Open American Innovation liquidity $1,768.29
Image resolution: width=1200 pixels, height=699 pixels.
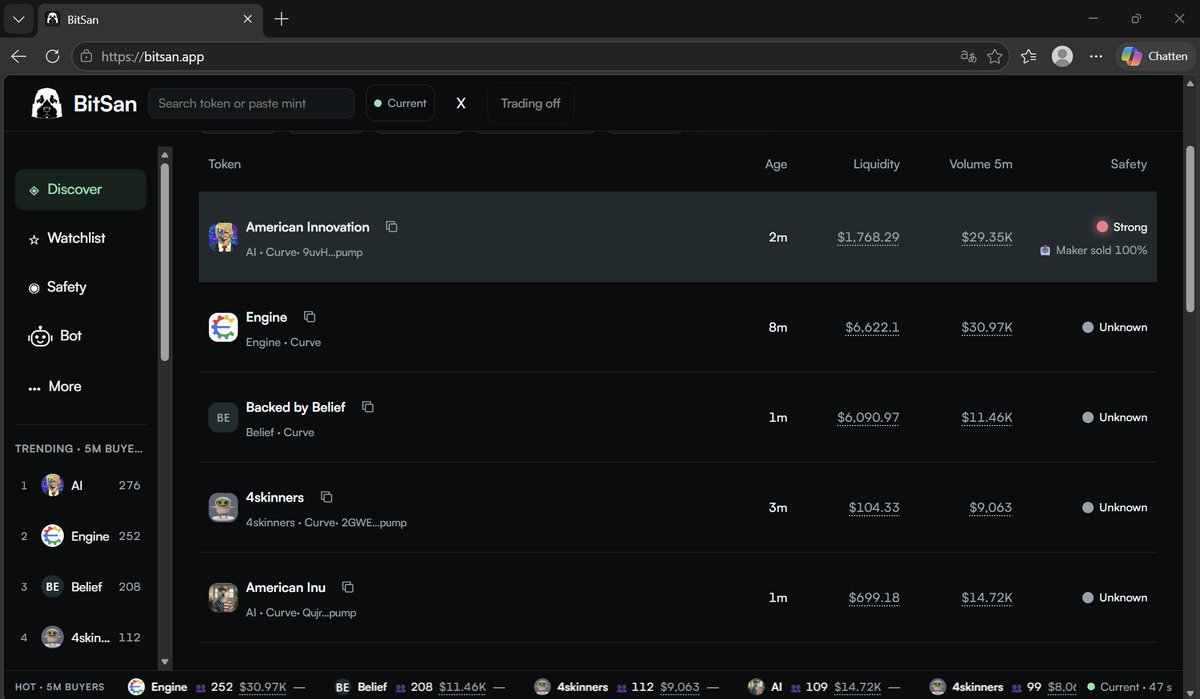(868, 237)
